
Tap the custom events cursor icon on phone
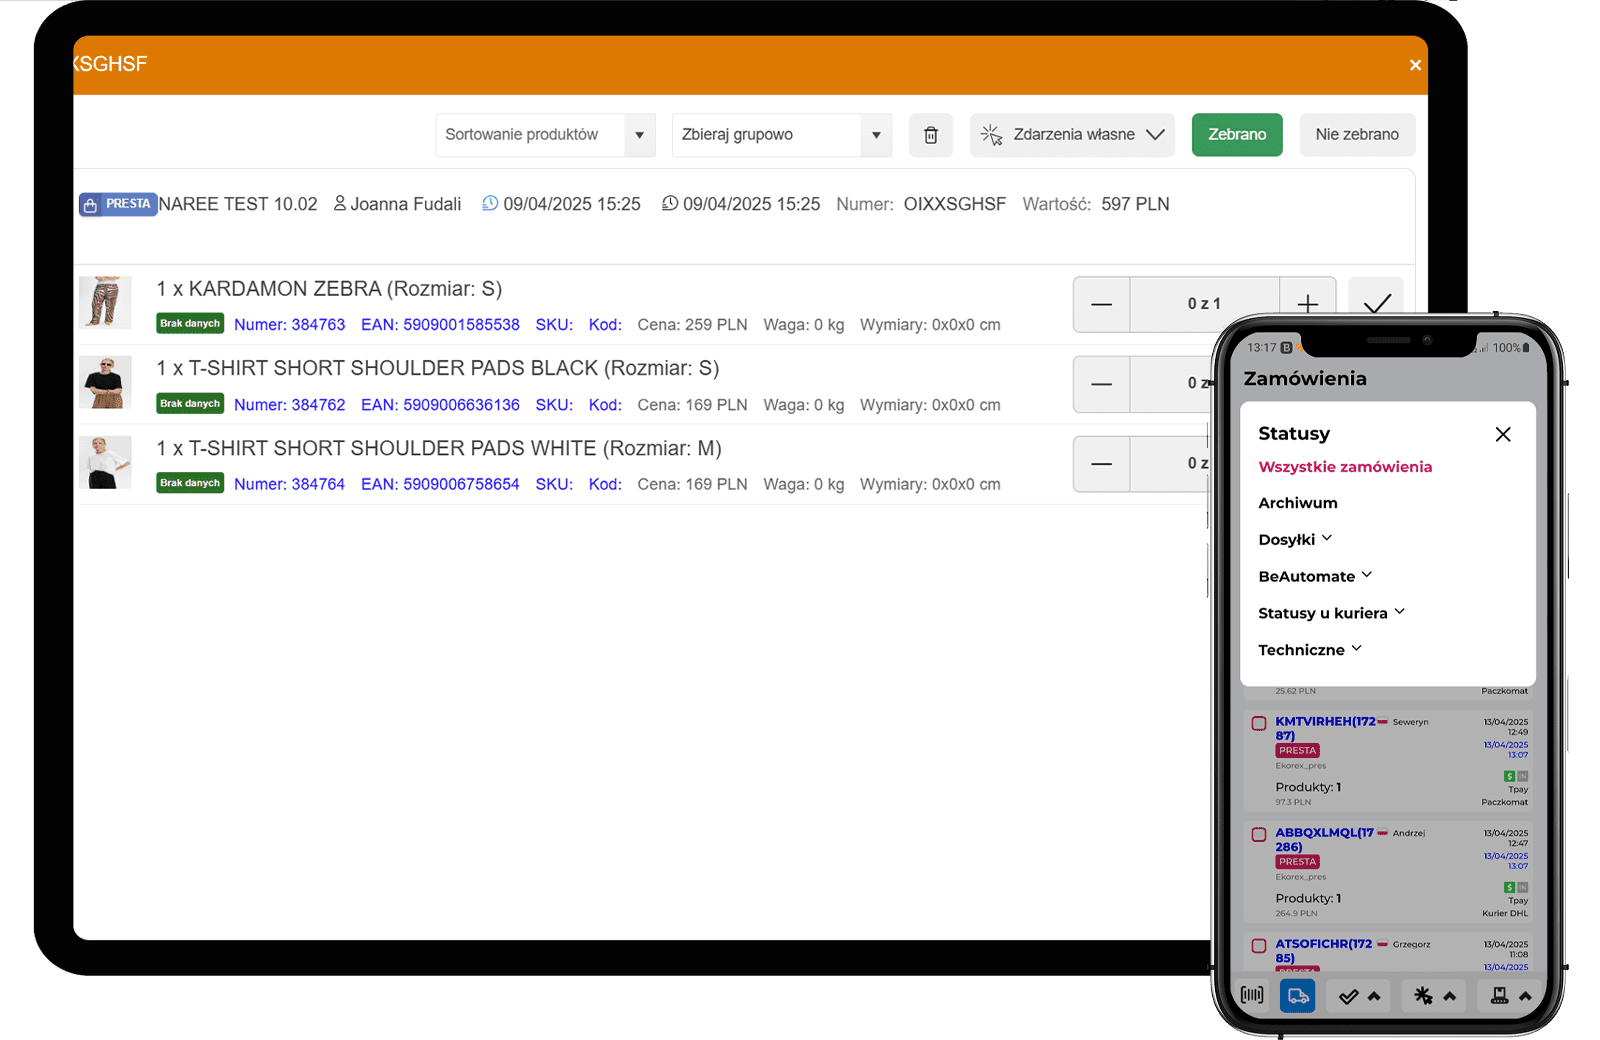coord(1423,995)
